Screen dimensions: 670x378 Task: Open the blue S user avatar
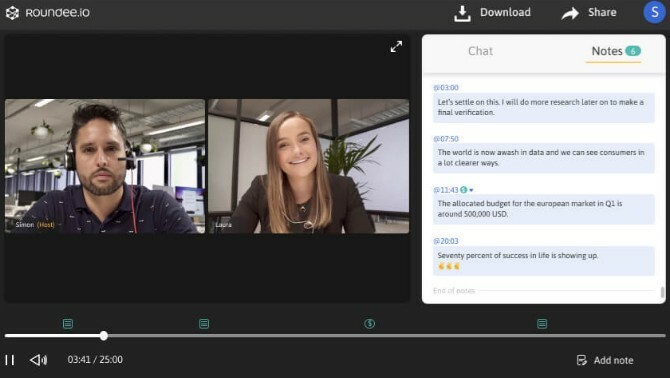coord(654,12)
